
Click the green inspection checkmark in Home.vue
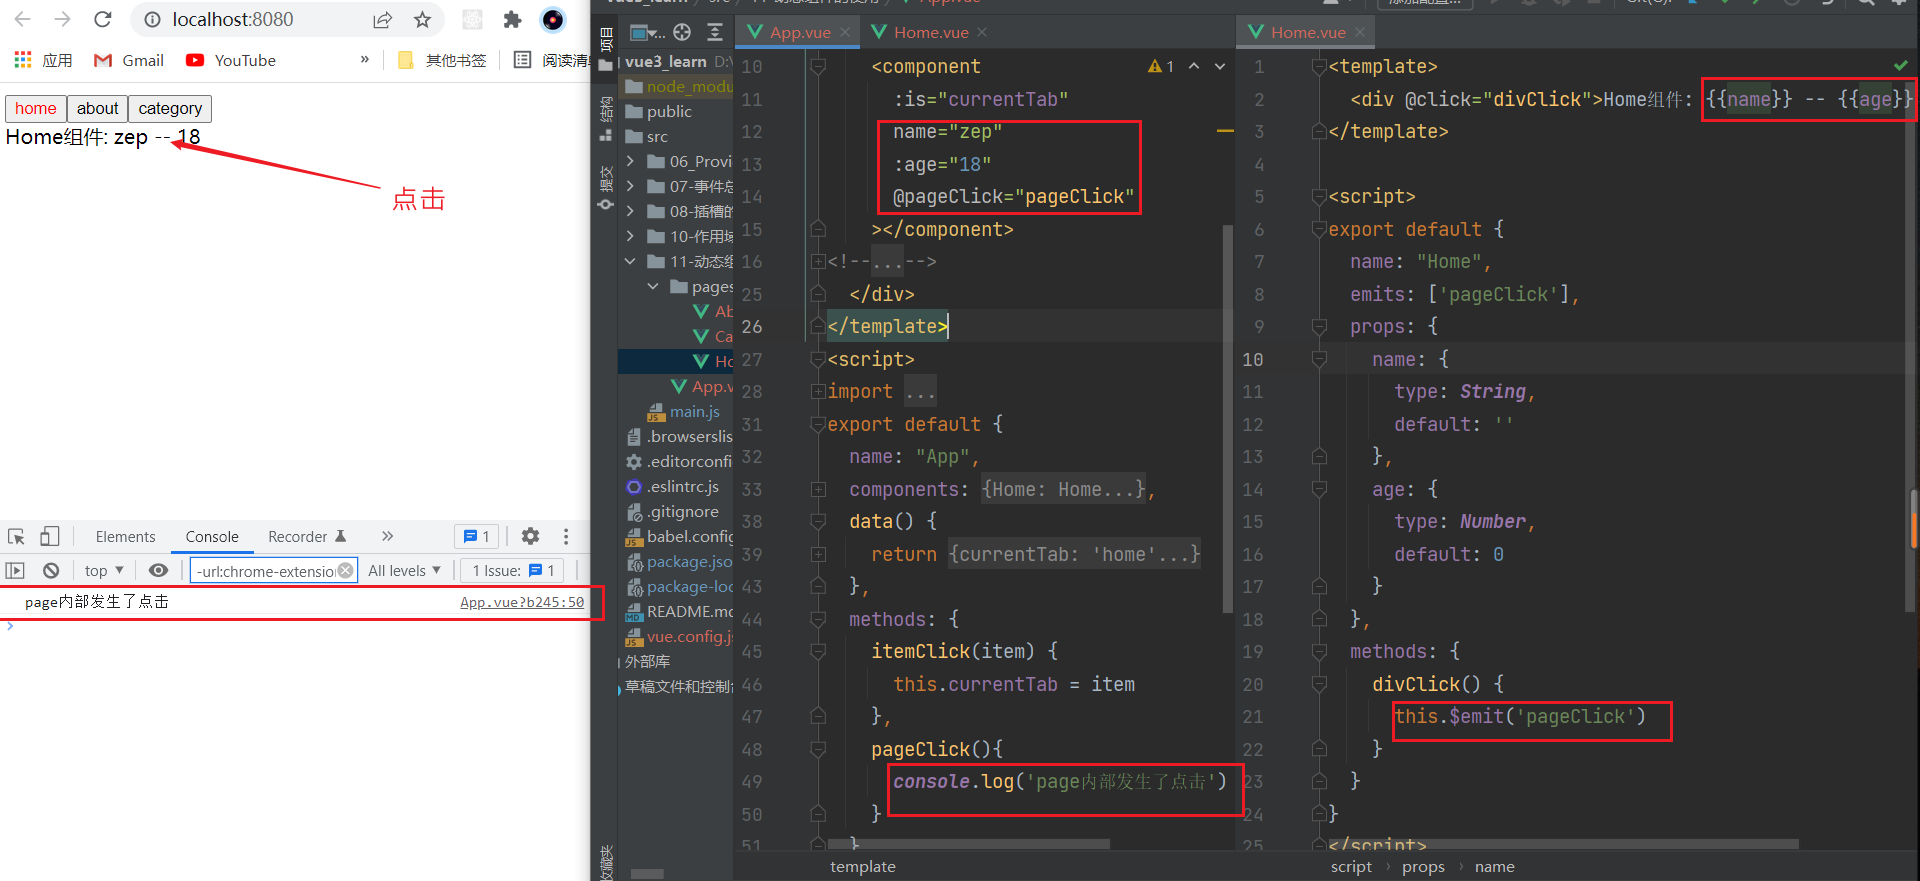coord(1900,65)
